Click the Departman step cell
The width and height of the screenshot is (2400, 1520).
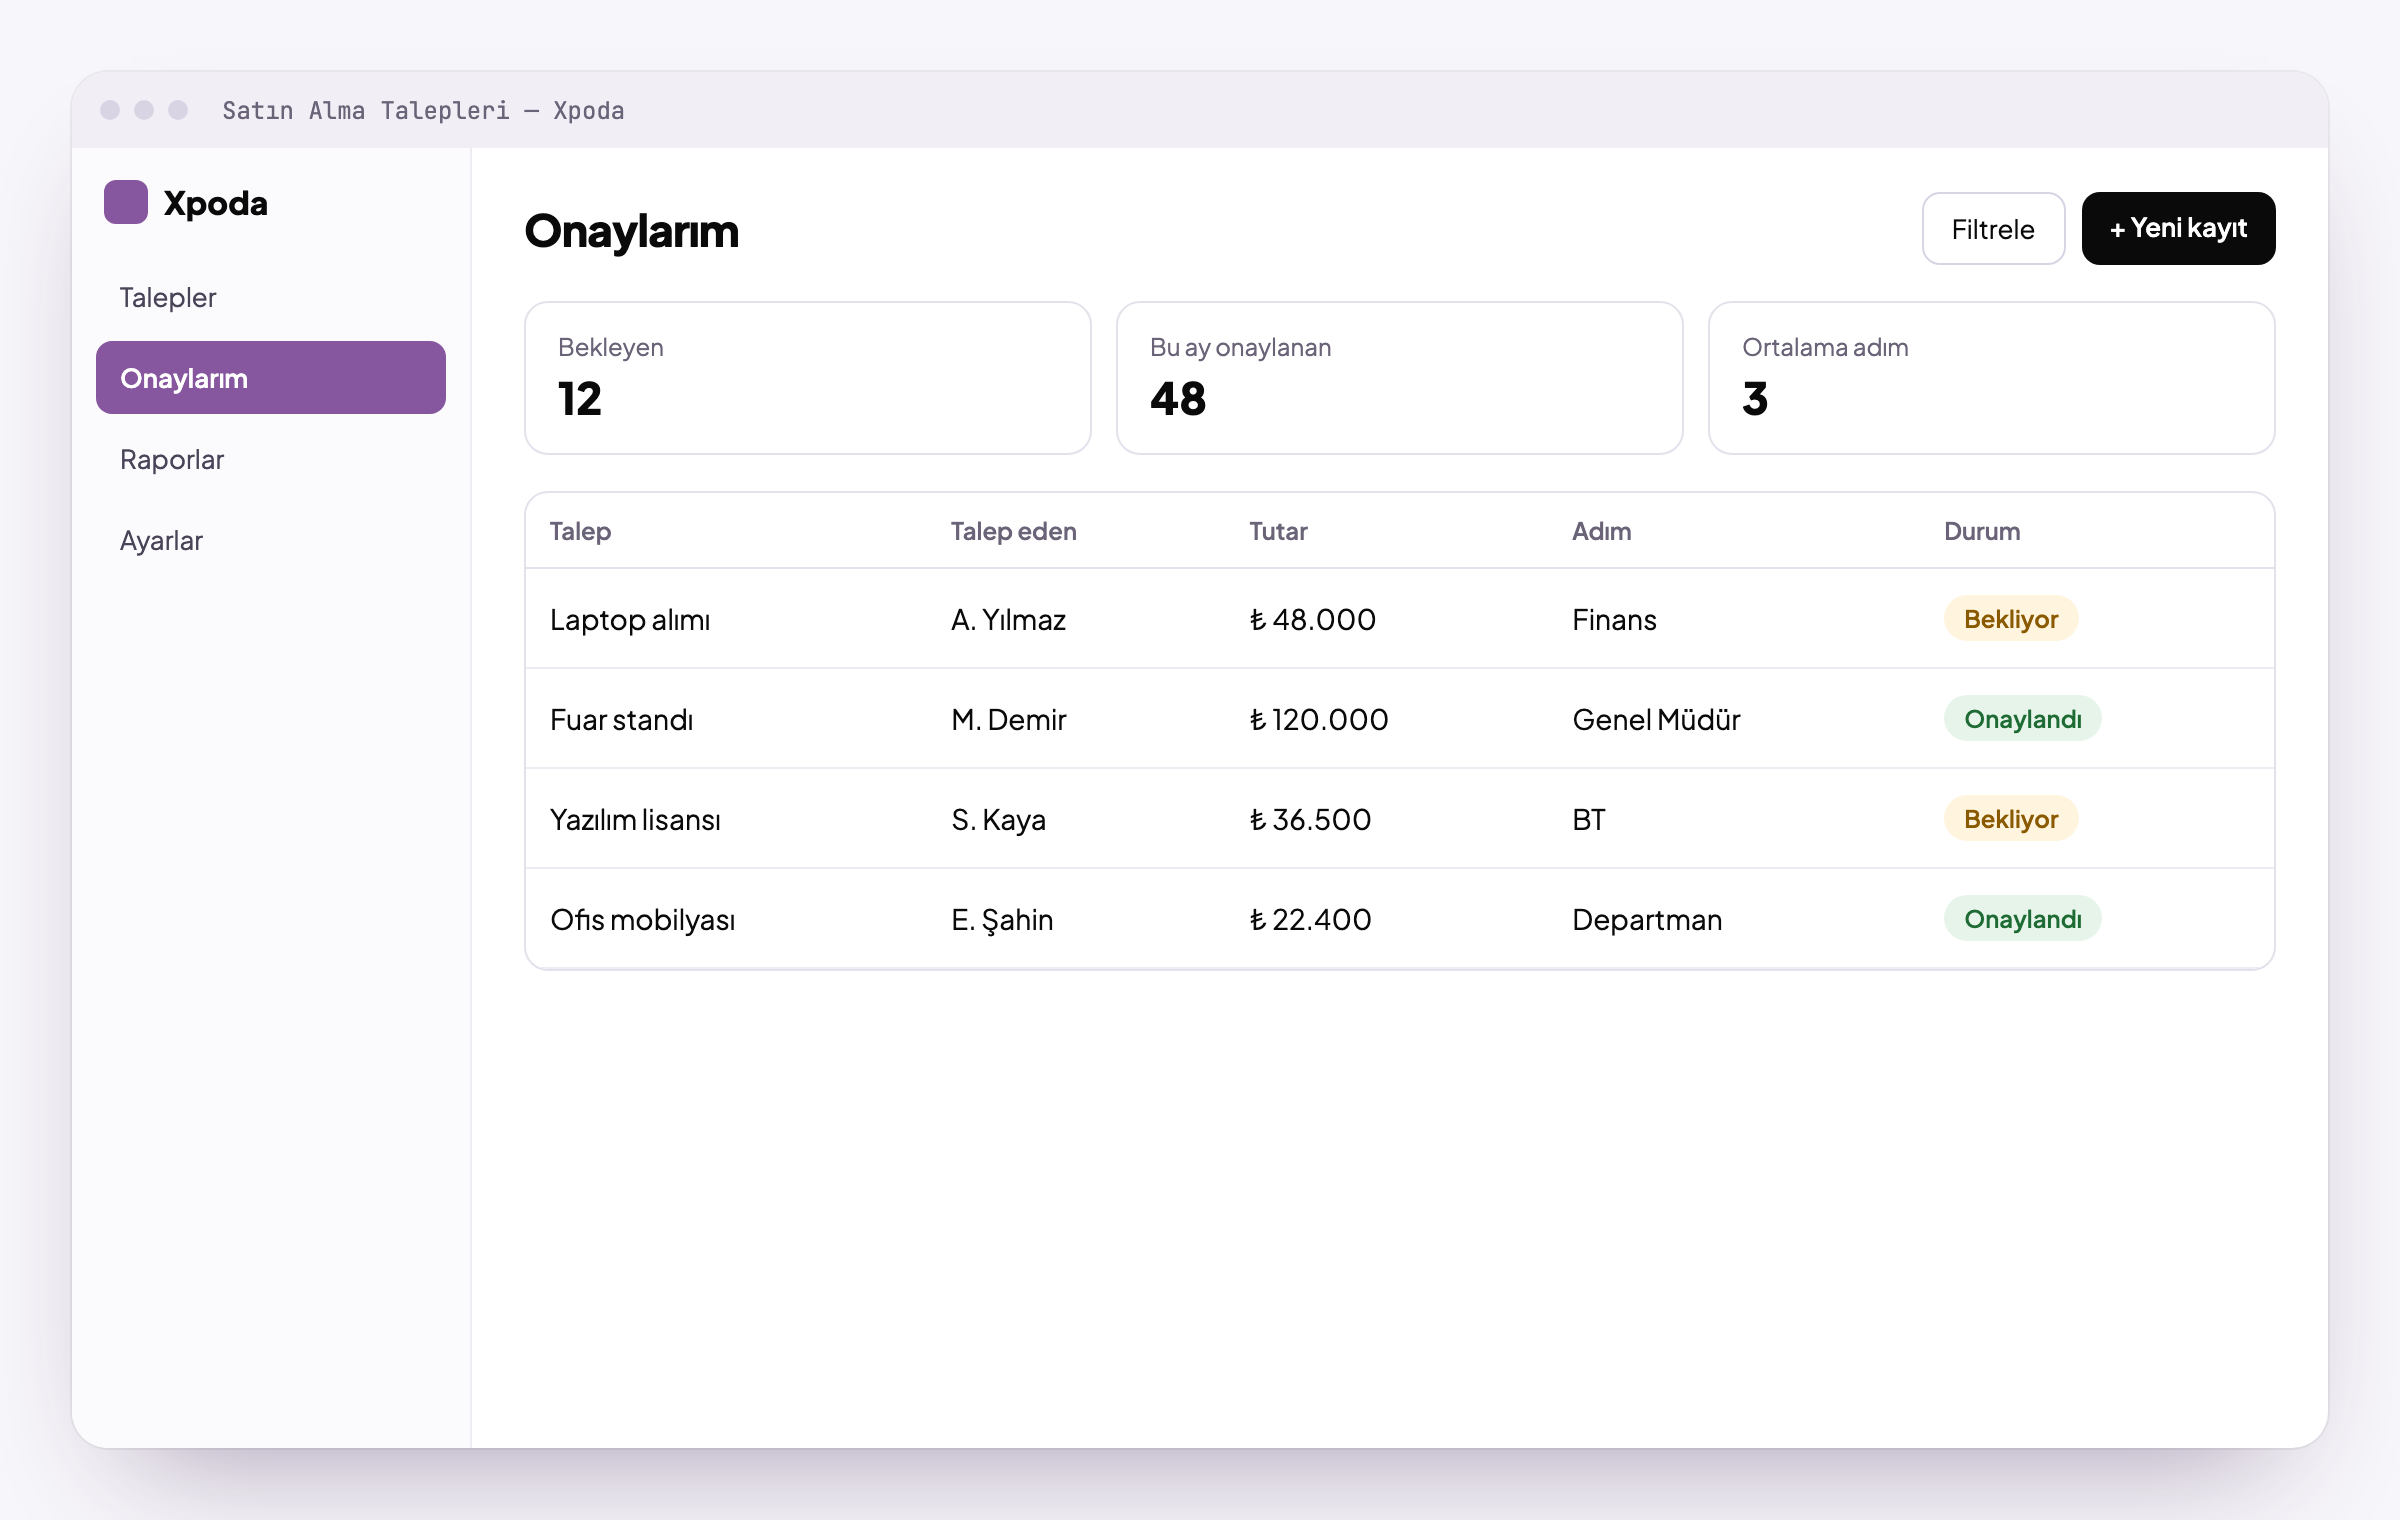1647,919
